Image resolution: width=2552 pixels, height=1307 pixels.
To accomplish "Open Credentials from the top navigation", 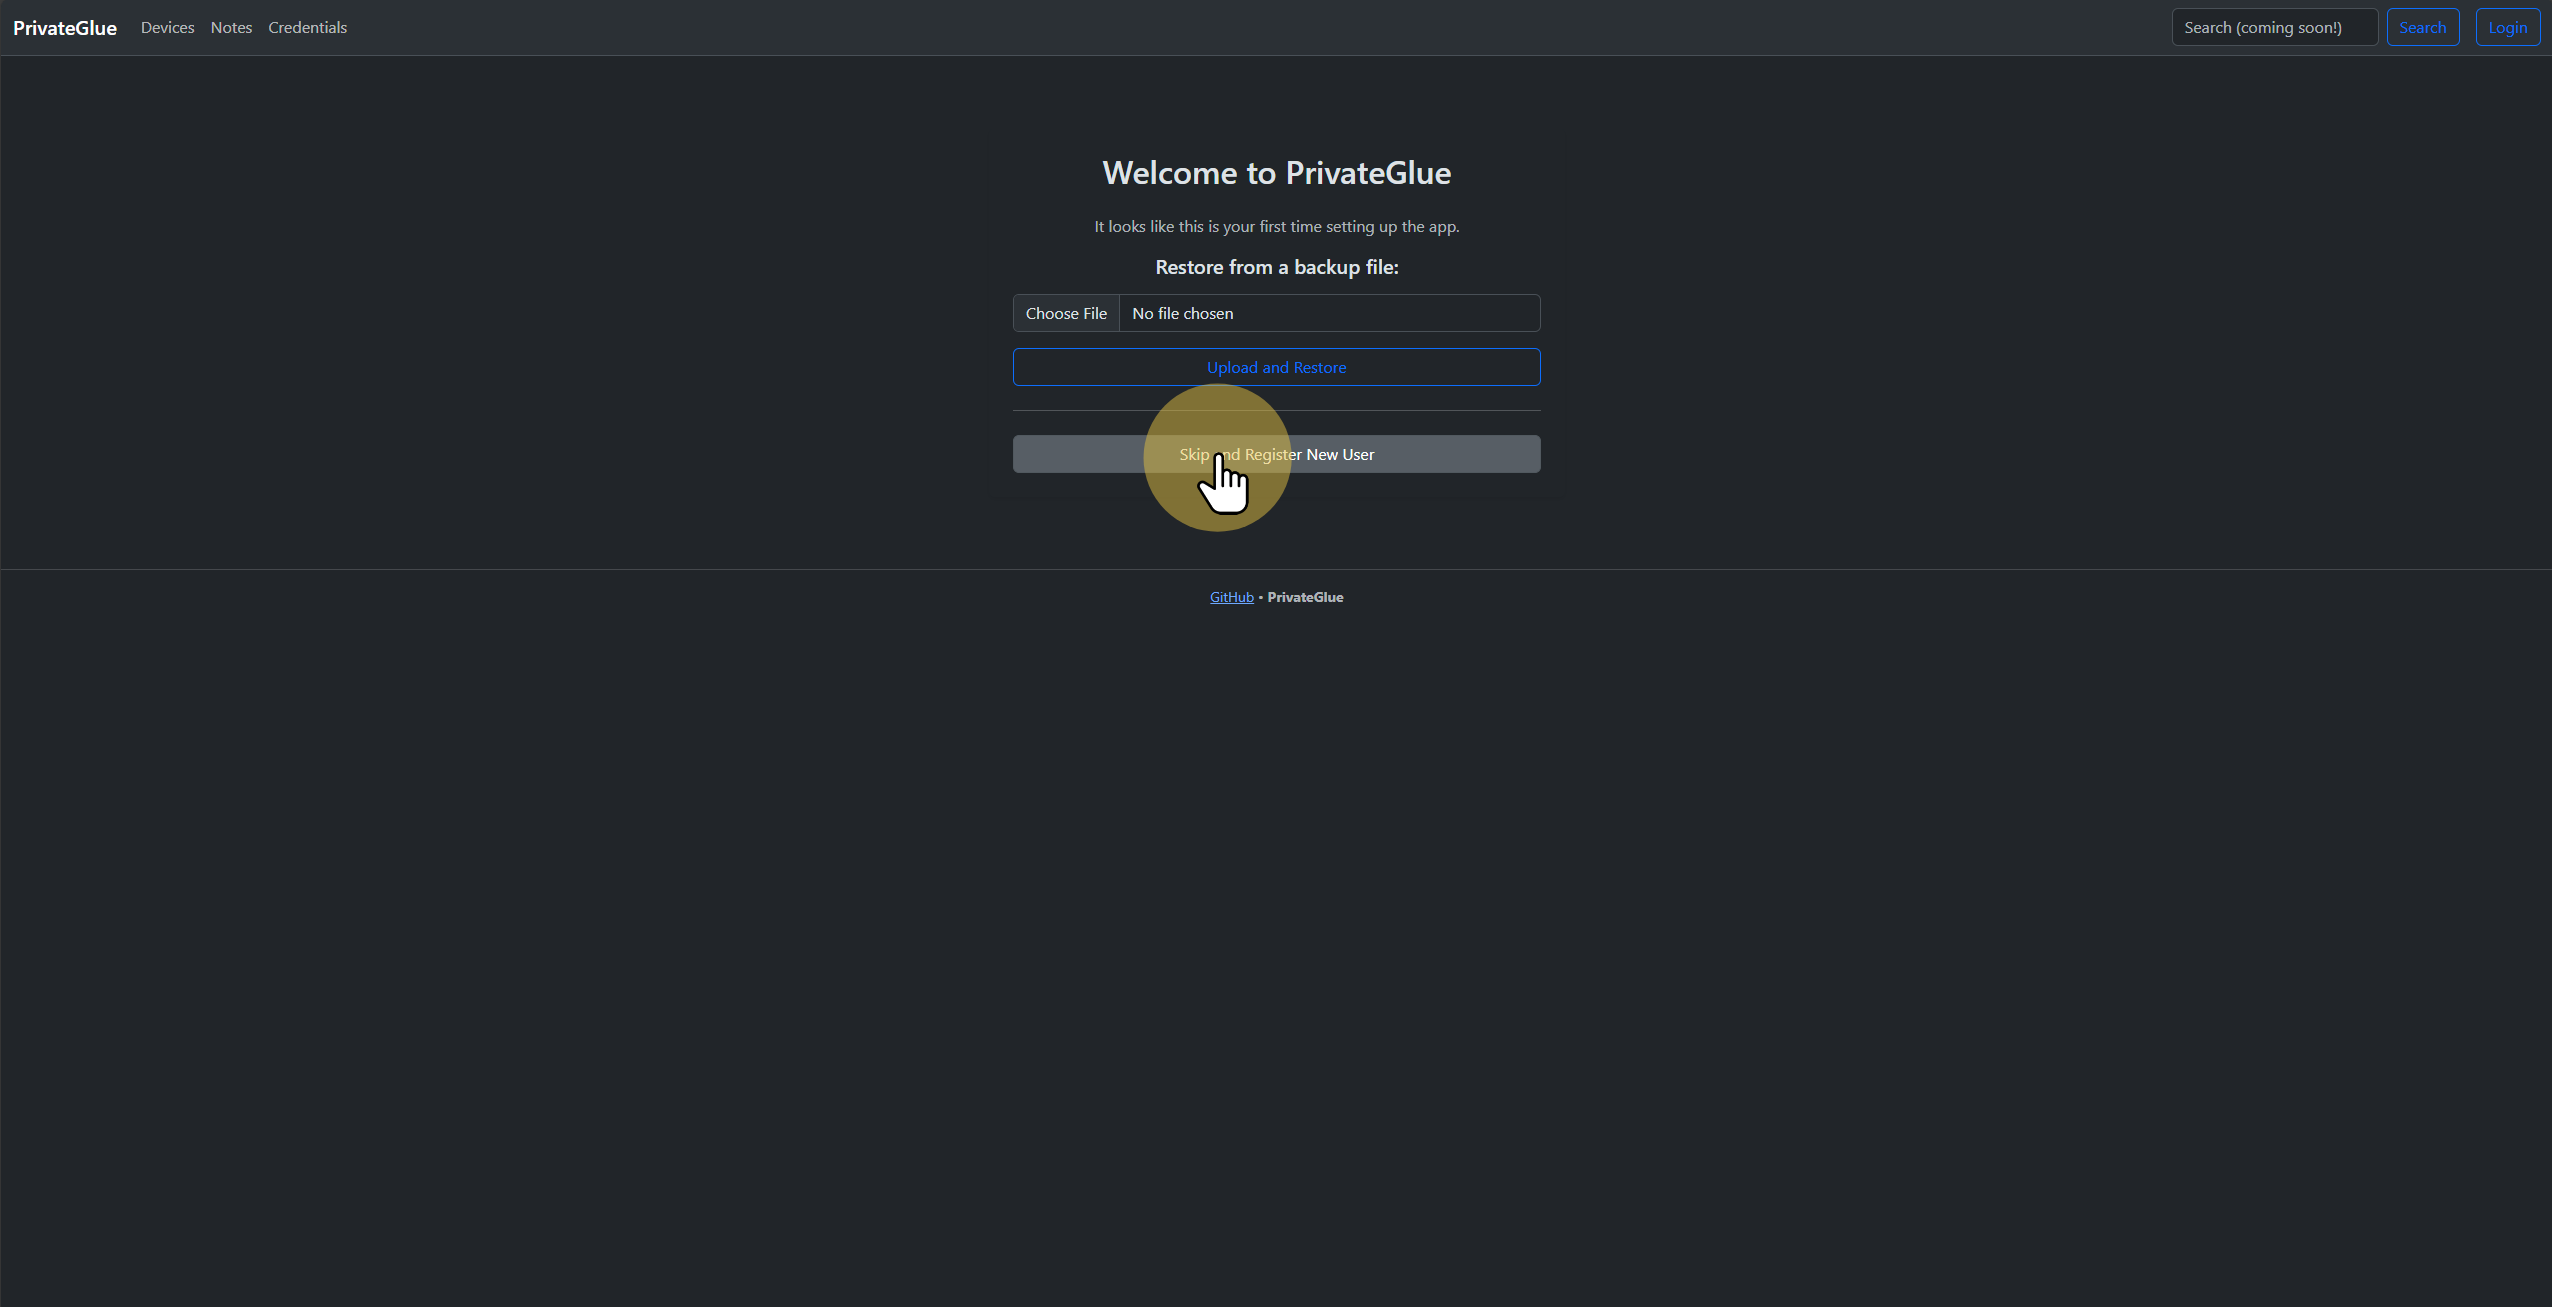I will click(x=307, y=28).
